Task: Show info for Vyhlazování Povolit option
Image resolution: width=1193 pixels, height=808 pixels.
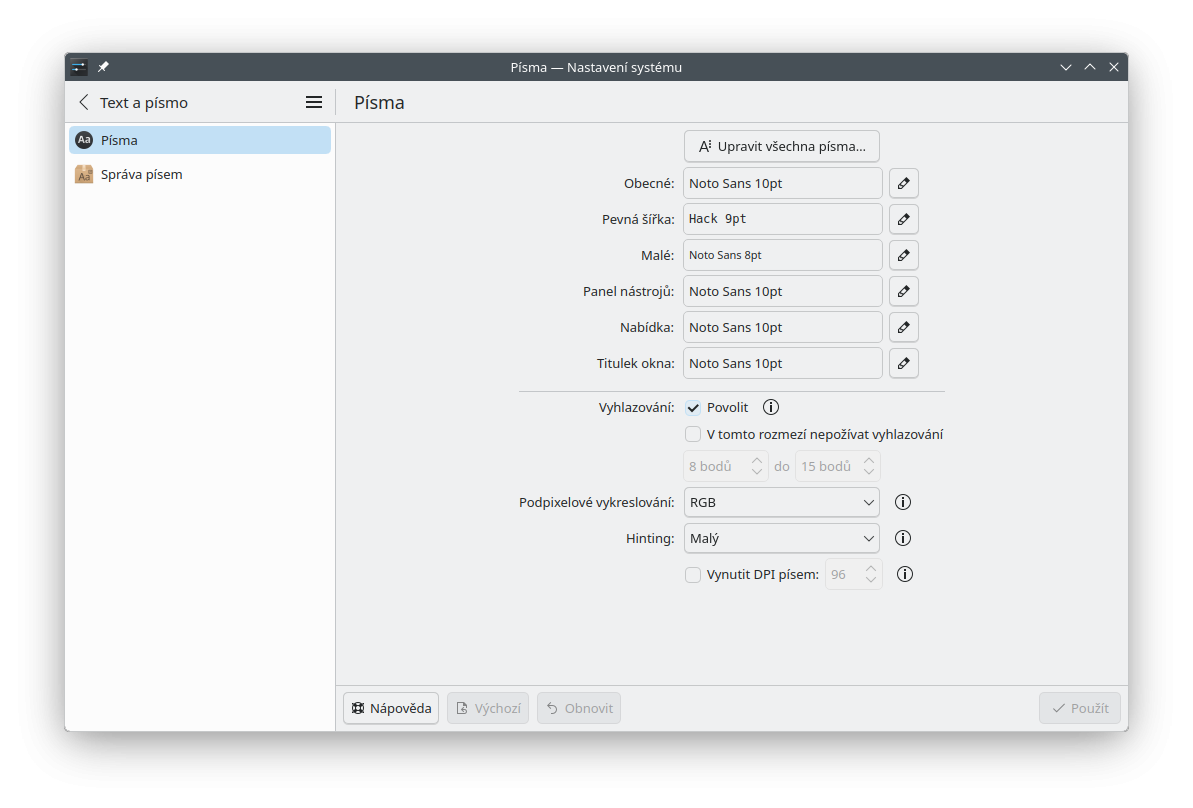Action: [x=770, y=407]
